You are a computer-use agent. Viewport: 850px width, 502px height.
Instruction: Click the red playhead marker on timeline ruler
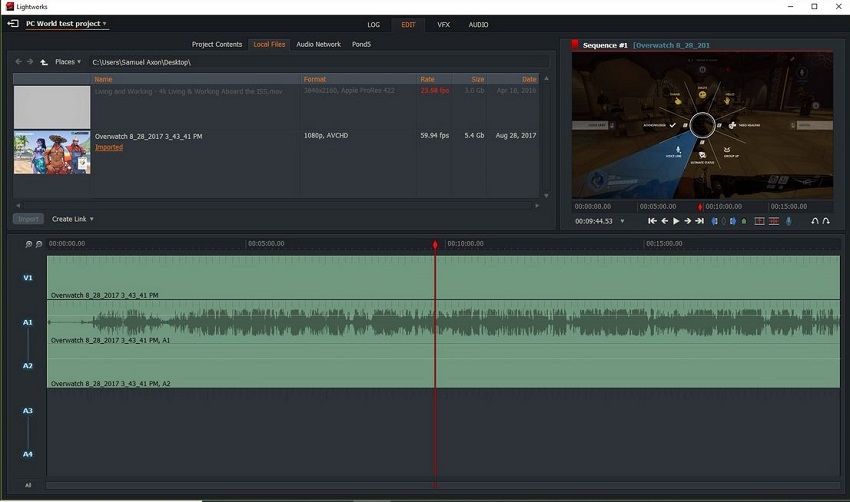point(435,245)
